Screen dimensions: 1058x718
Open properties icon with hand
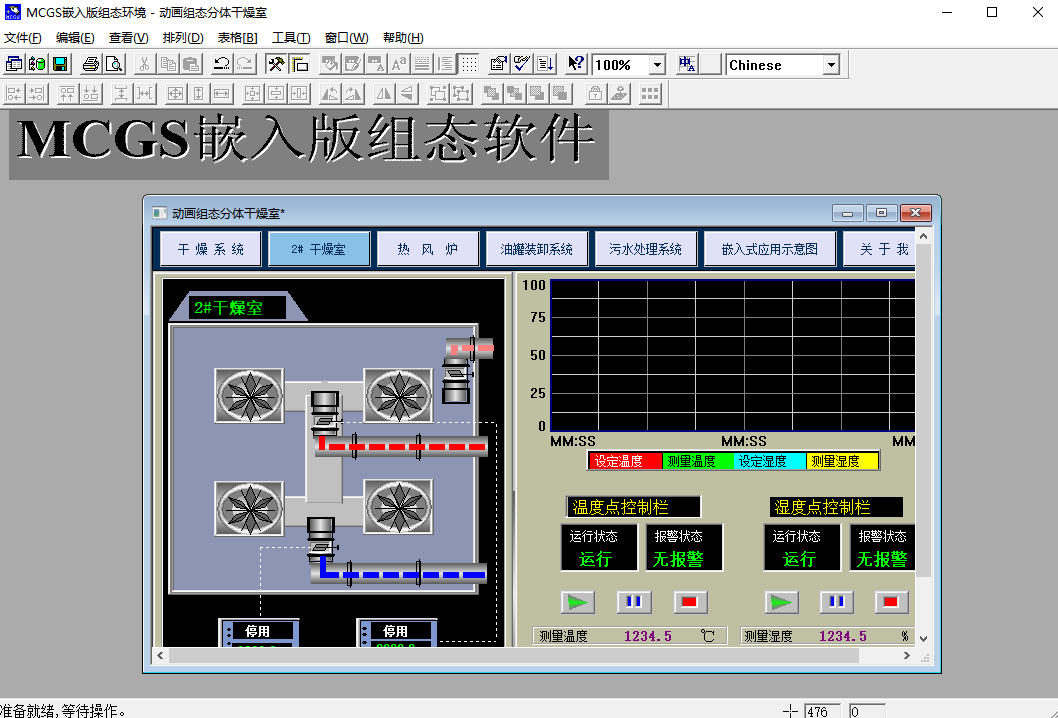click(x=498, y=64)
